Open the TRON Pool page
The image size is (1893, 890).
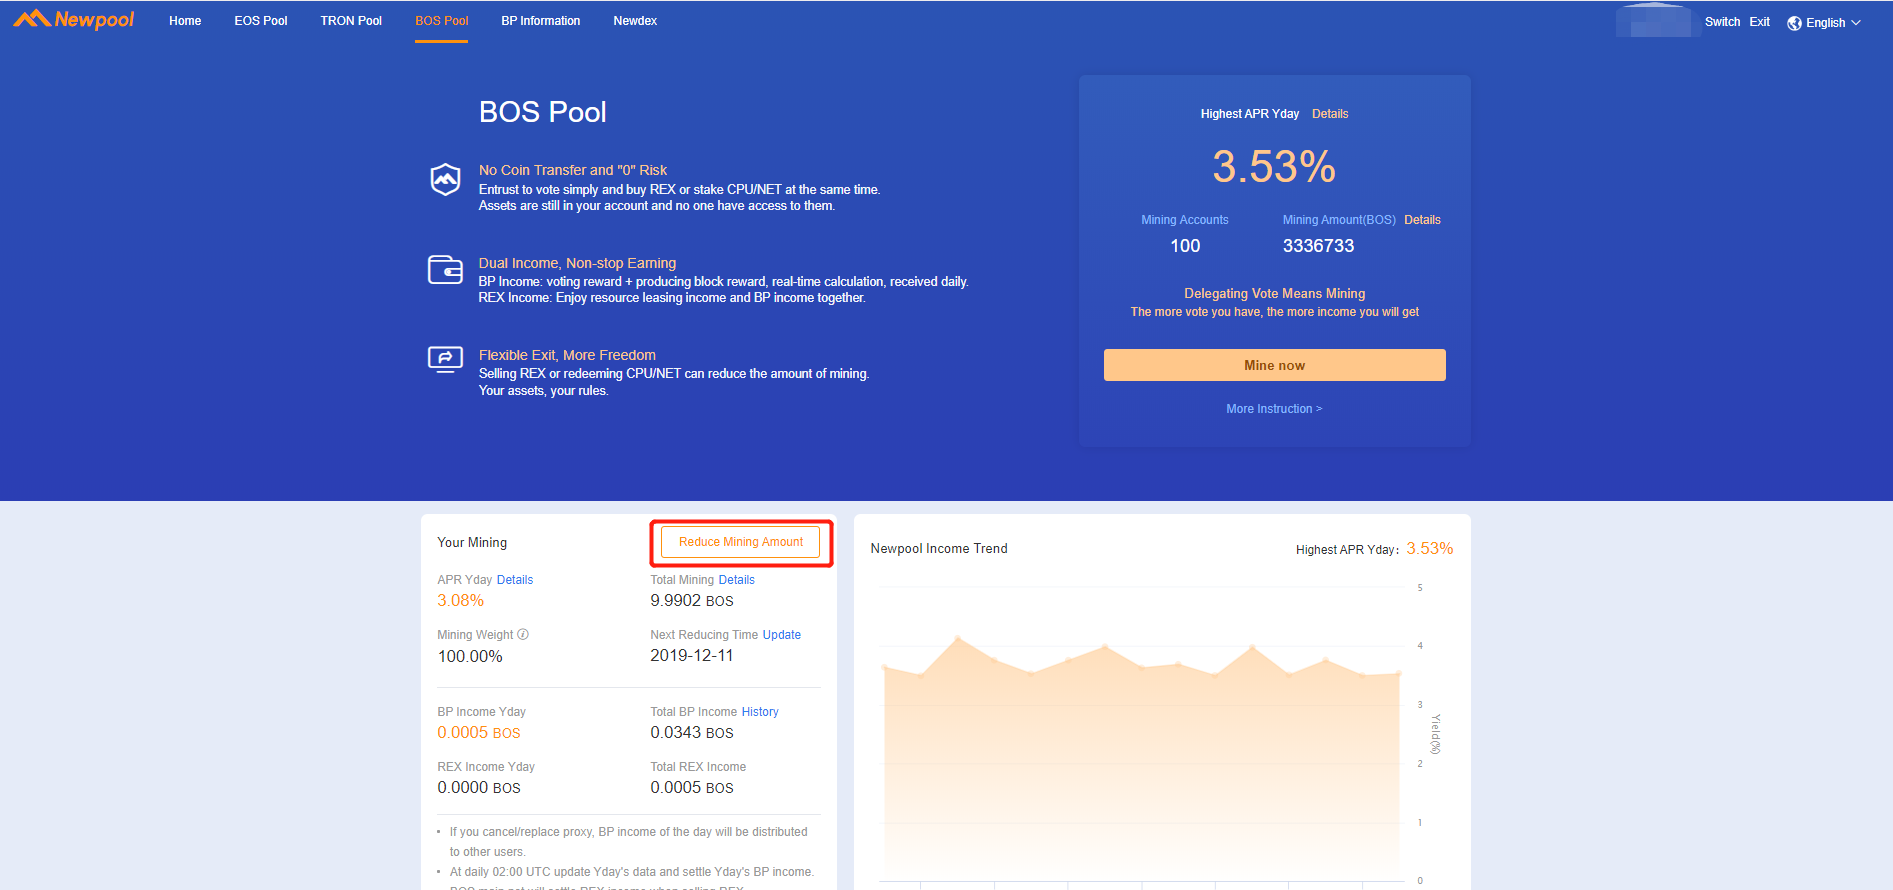coord(351,21)
